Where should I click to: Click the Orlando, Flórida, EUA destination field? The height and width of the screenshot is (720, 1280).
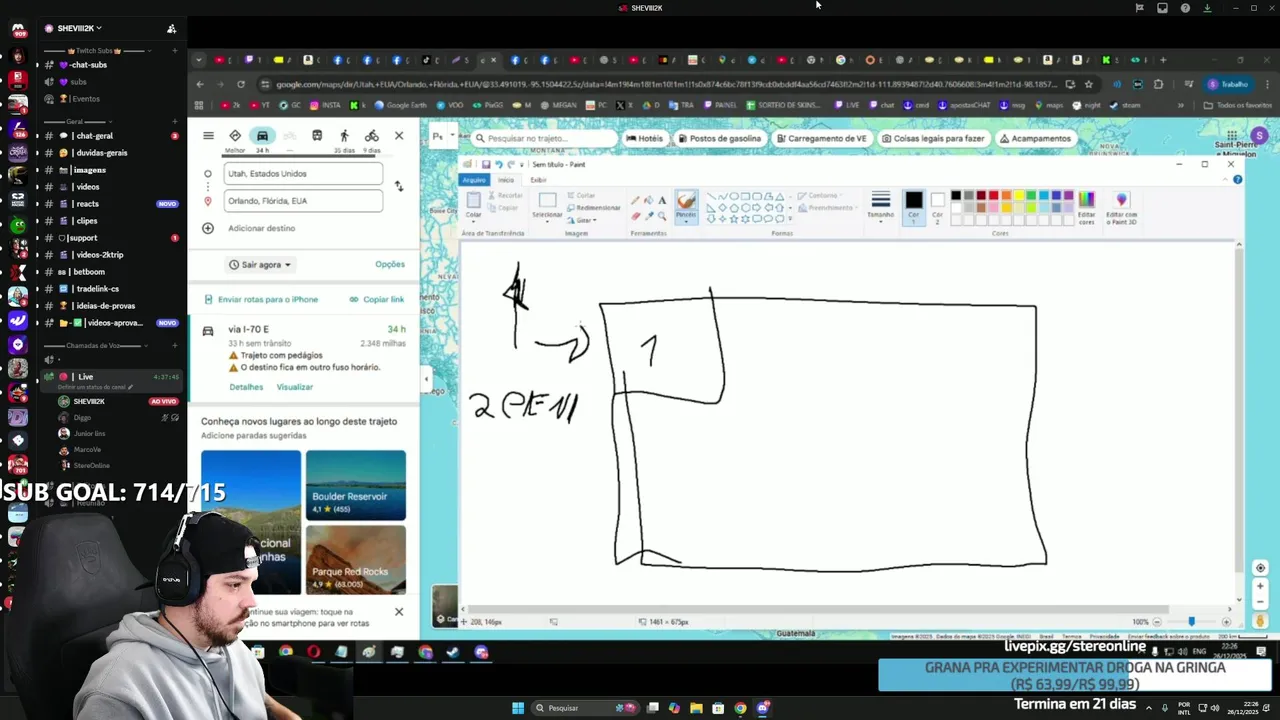coord(303,201)
